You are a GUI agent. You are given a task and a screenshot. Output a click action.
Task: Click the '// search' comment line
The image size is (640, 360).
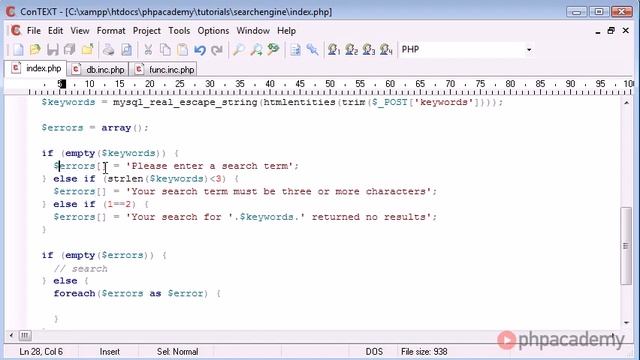point(80,269)
